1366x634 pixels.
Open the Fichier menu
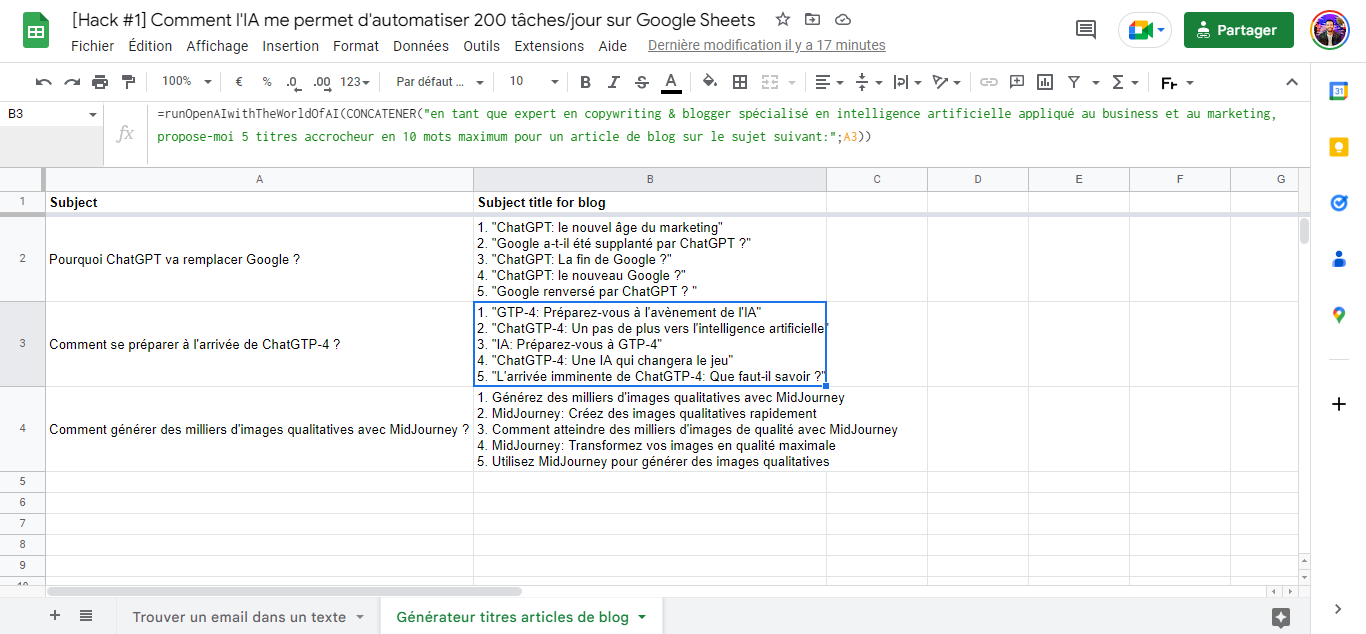tap(93, 46)
